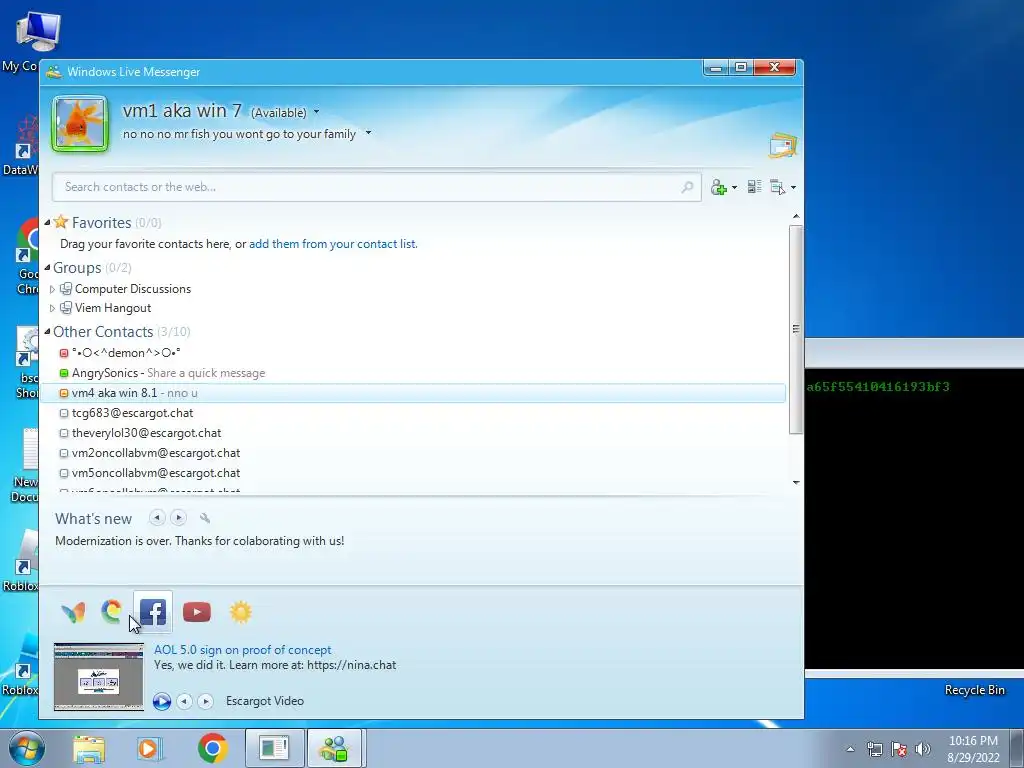The width and height of the screenshot is (1024, 768).
Task: Select the Viem Hangout group name
Action: click(x=113, y=308)
